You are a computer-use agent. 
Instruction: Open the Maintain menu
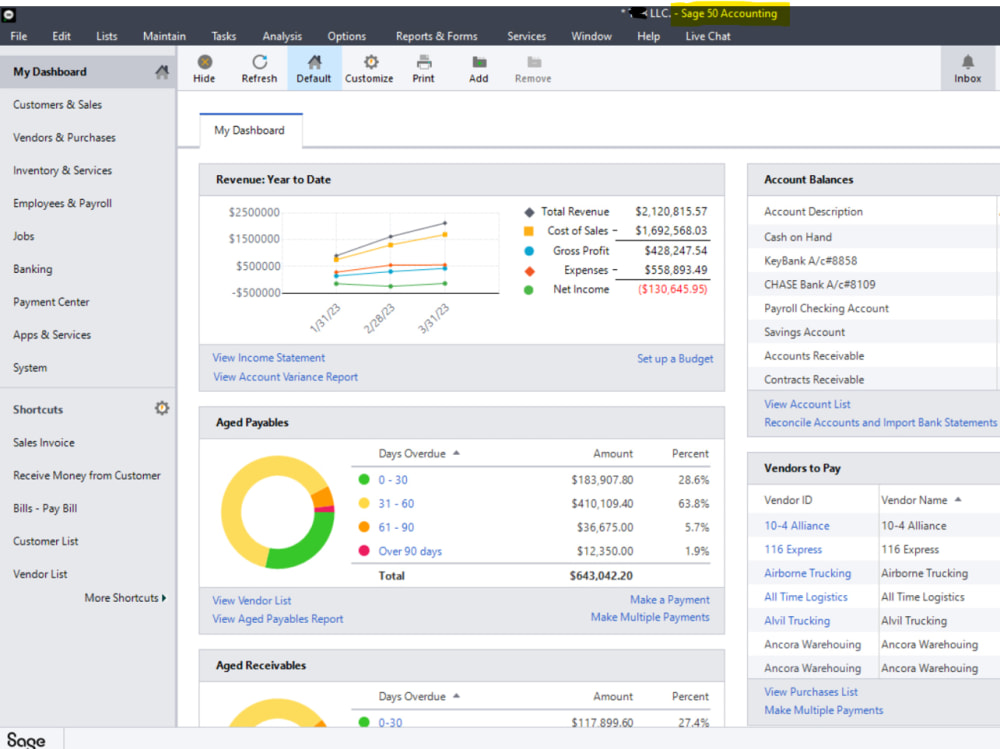click(x=165, y=36)
